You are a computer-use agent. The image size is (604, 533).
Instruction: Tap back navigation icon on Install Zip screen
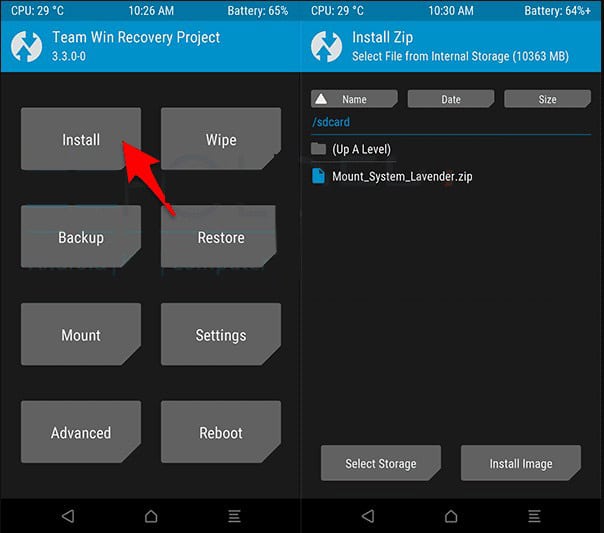point(368,516)
